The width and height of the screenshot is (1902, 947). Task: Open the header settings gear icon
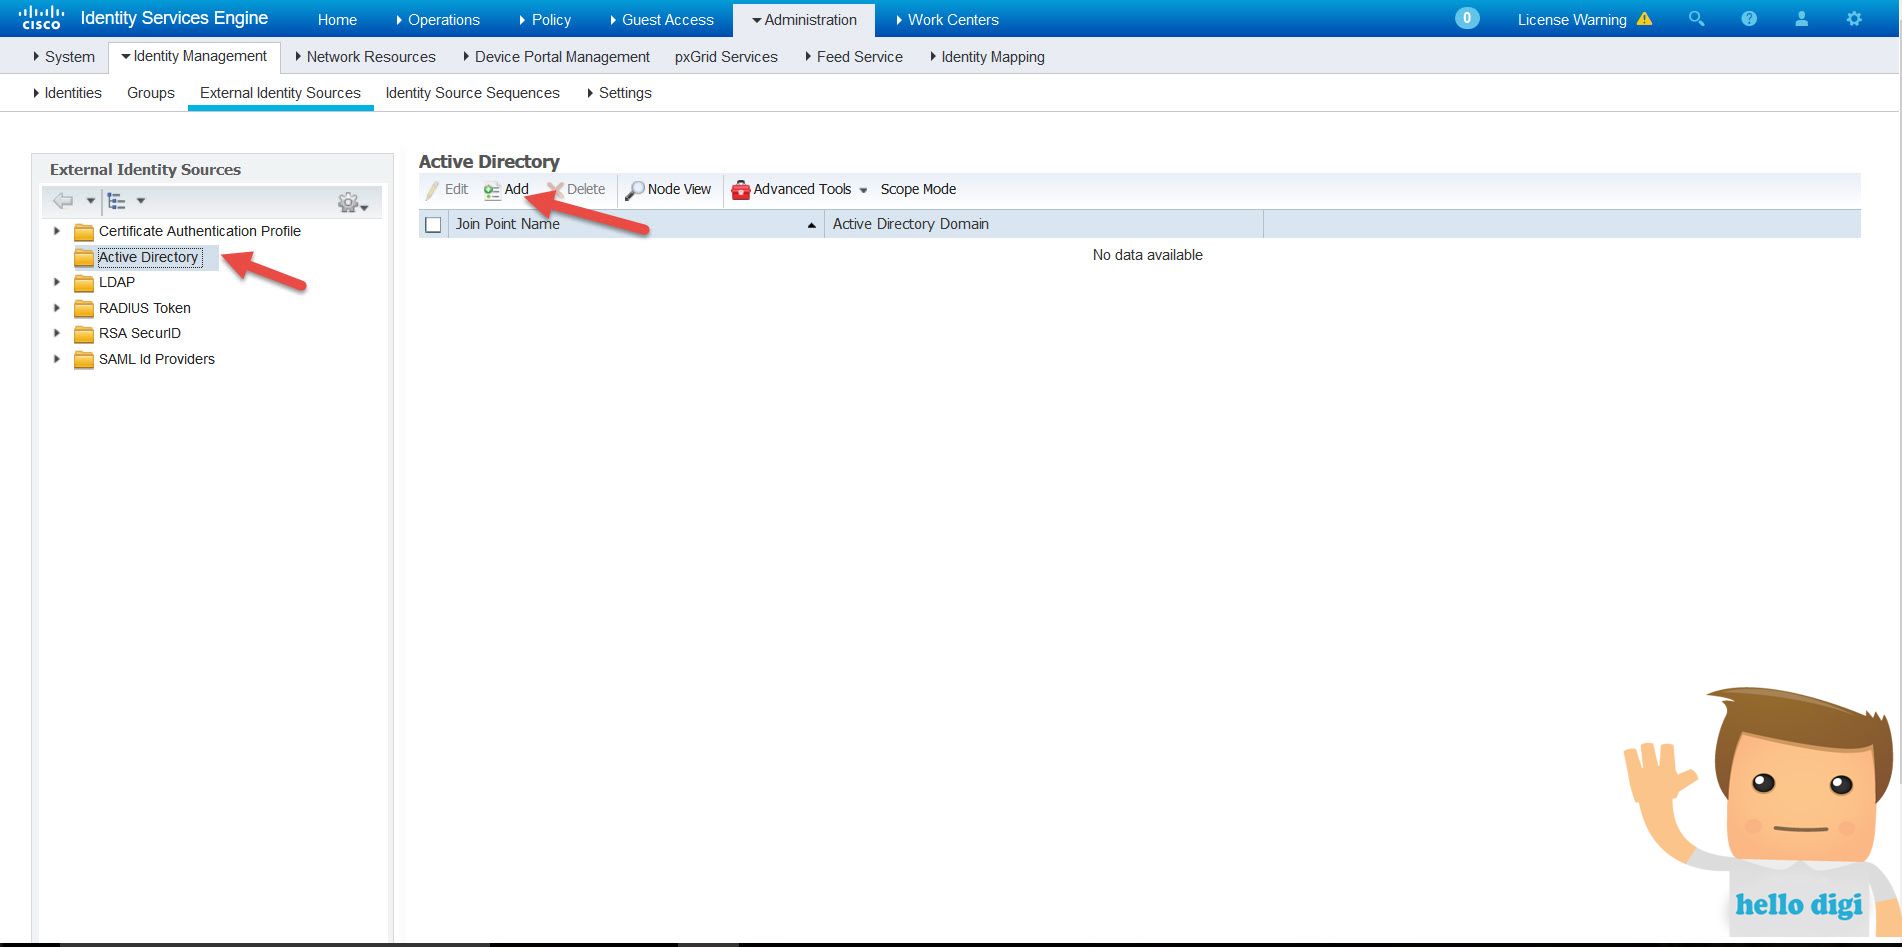tap(1854, 19)
